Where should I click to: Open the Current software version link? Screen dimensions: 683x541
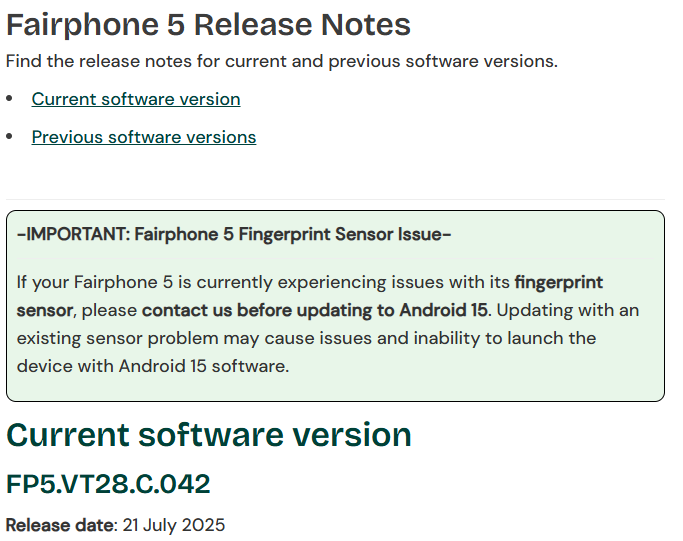[136, 99]
